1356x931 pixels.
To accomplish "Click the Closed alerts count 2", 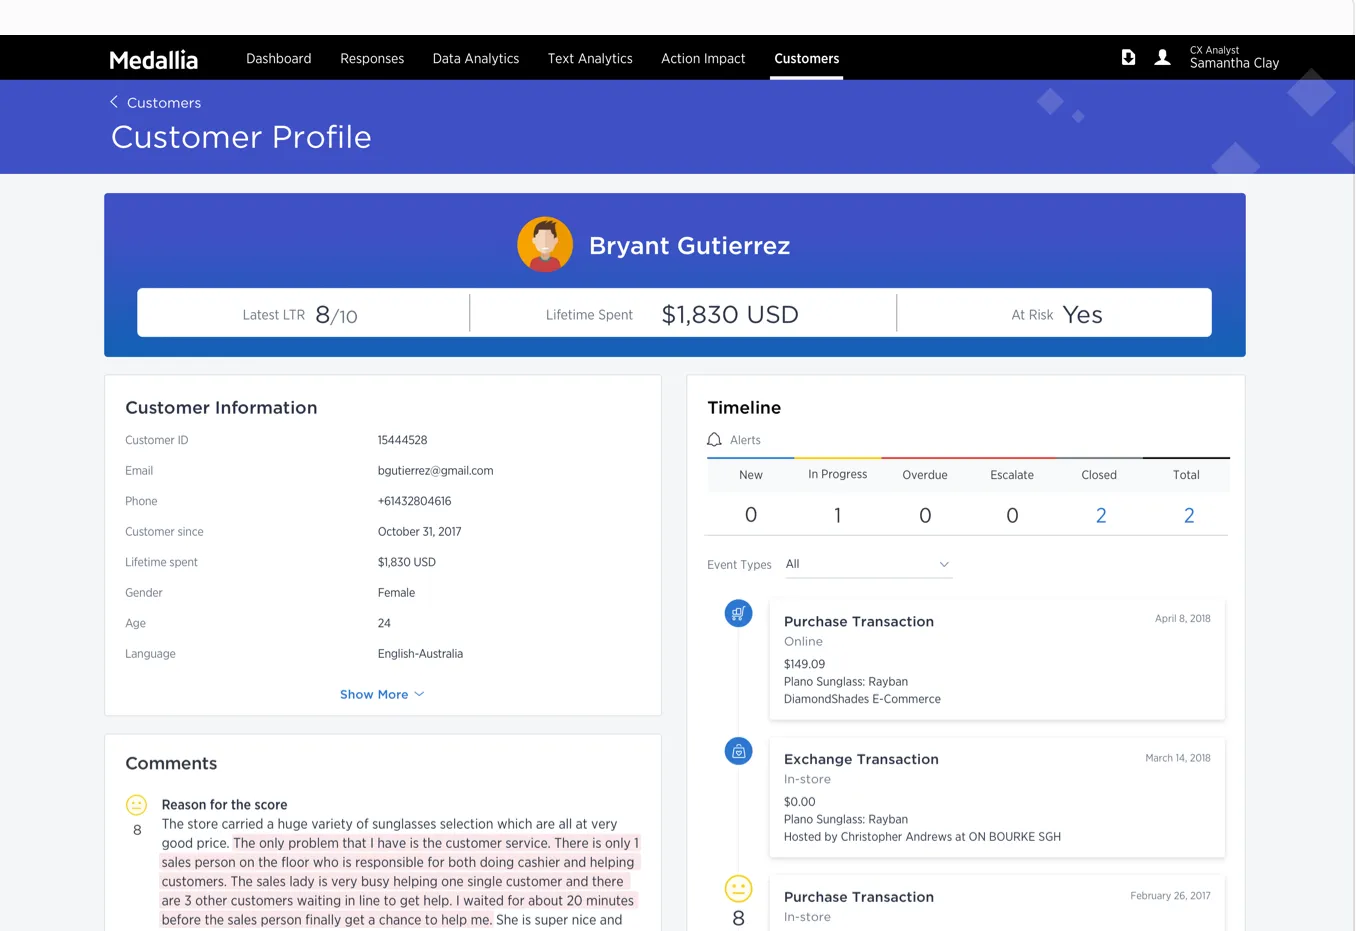I will (x=1101, y=515).
